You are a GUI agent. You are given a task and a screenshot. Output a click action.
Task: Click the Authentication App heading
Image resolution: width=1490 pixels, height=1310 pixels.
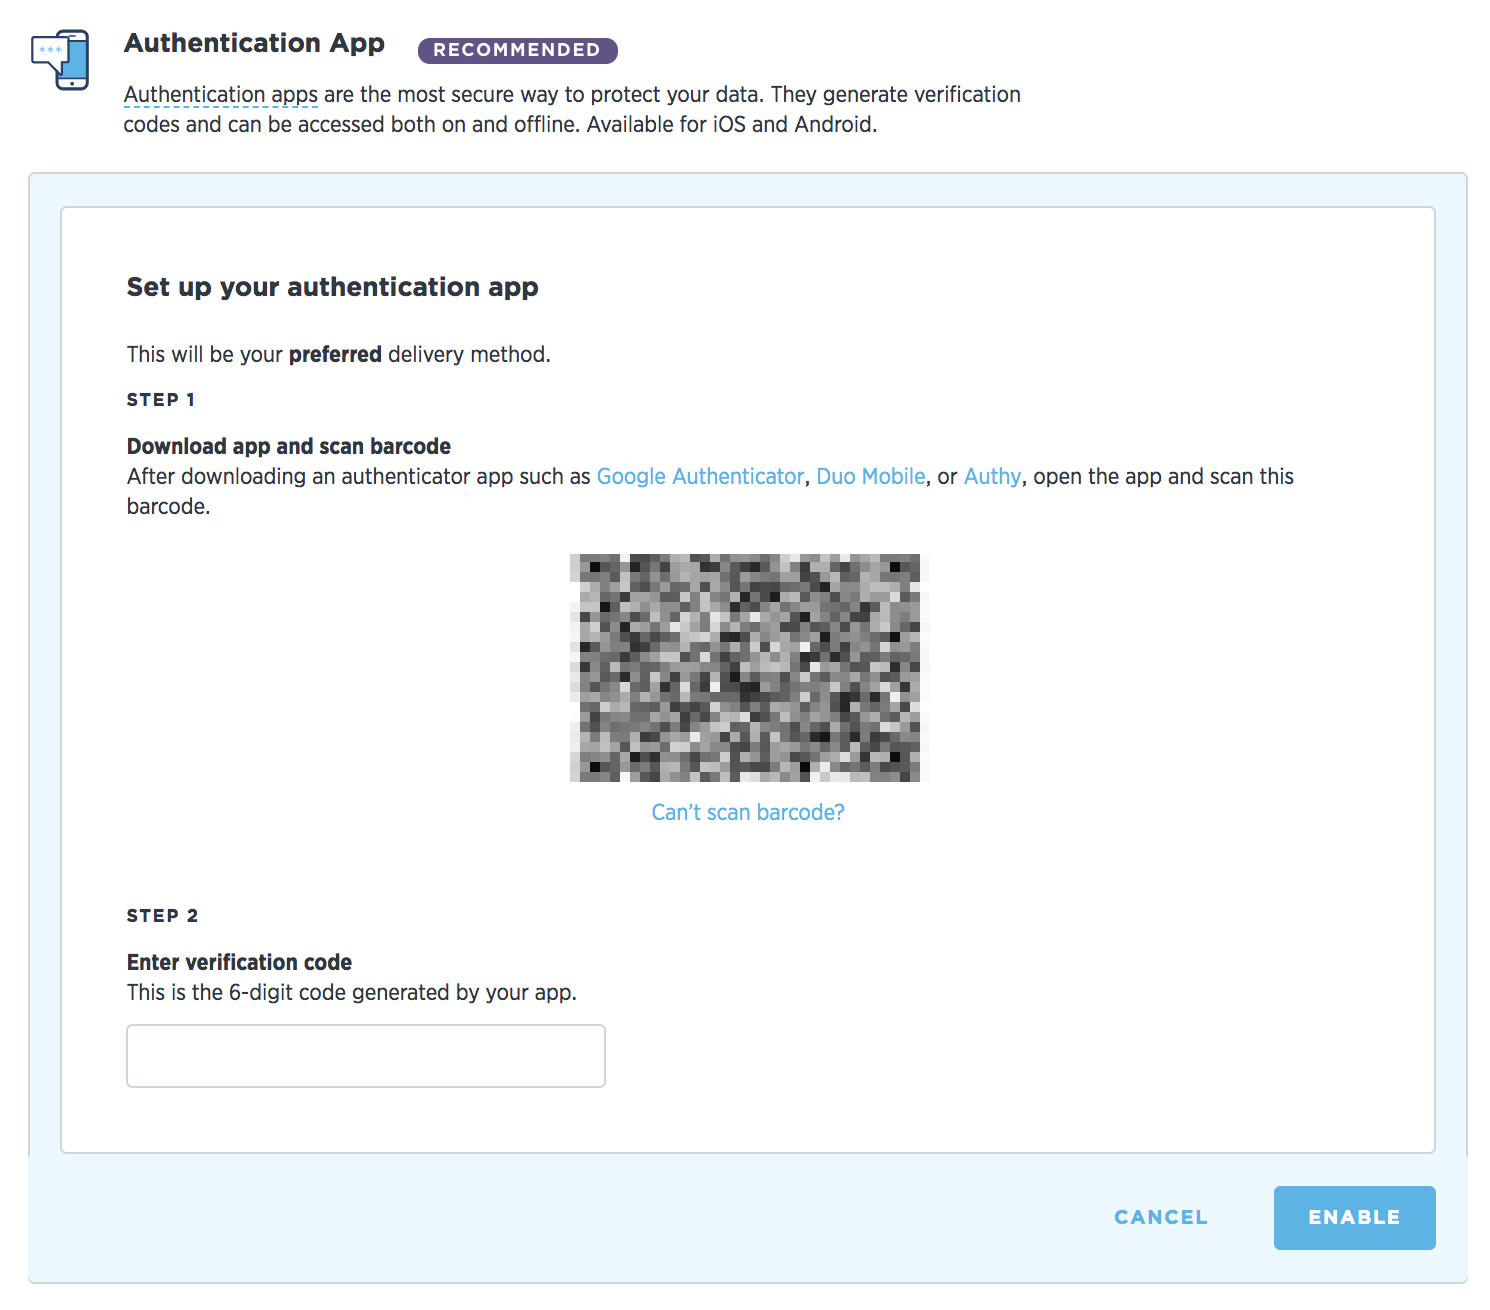tap(254, 44)
